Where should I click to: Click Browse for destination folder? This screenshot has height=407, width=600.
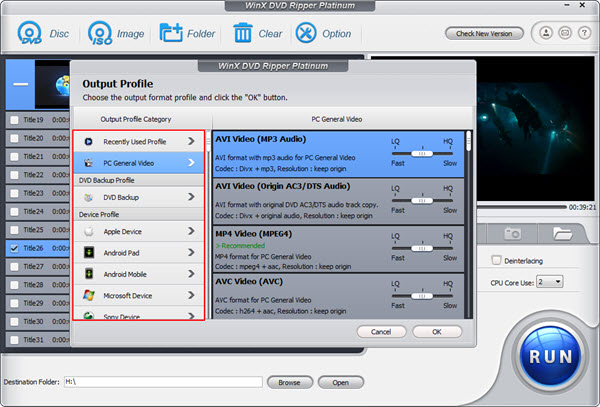coord(290,382)
